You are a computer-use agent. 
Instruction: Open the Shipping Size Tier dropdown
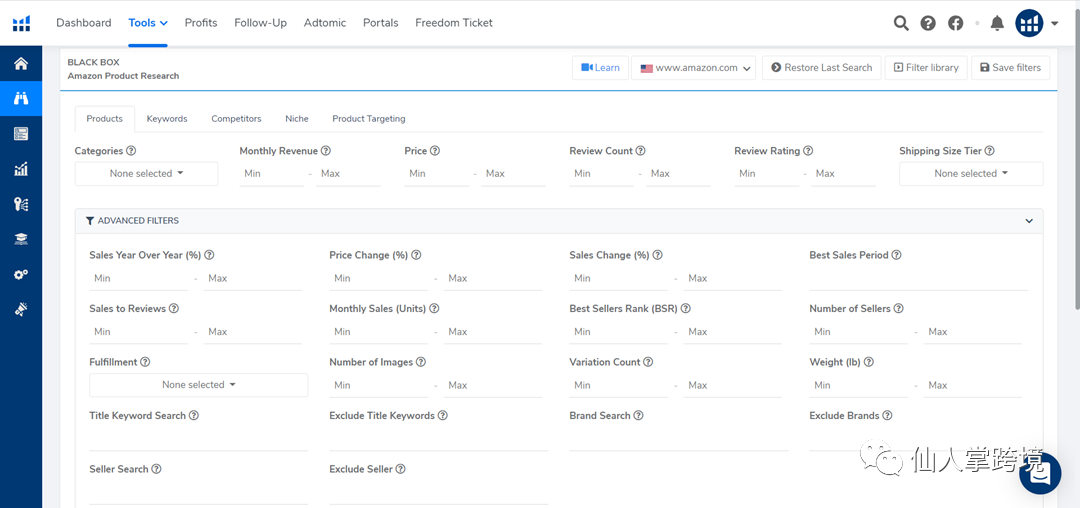[x=970, y=174]
